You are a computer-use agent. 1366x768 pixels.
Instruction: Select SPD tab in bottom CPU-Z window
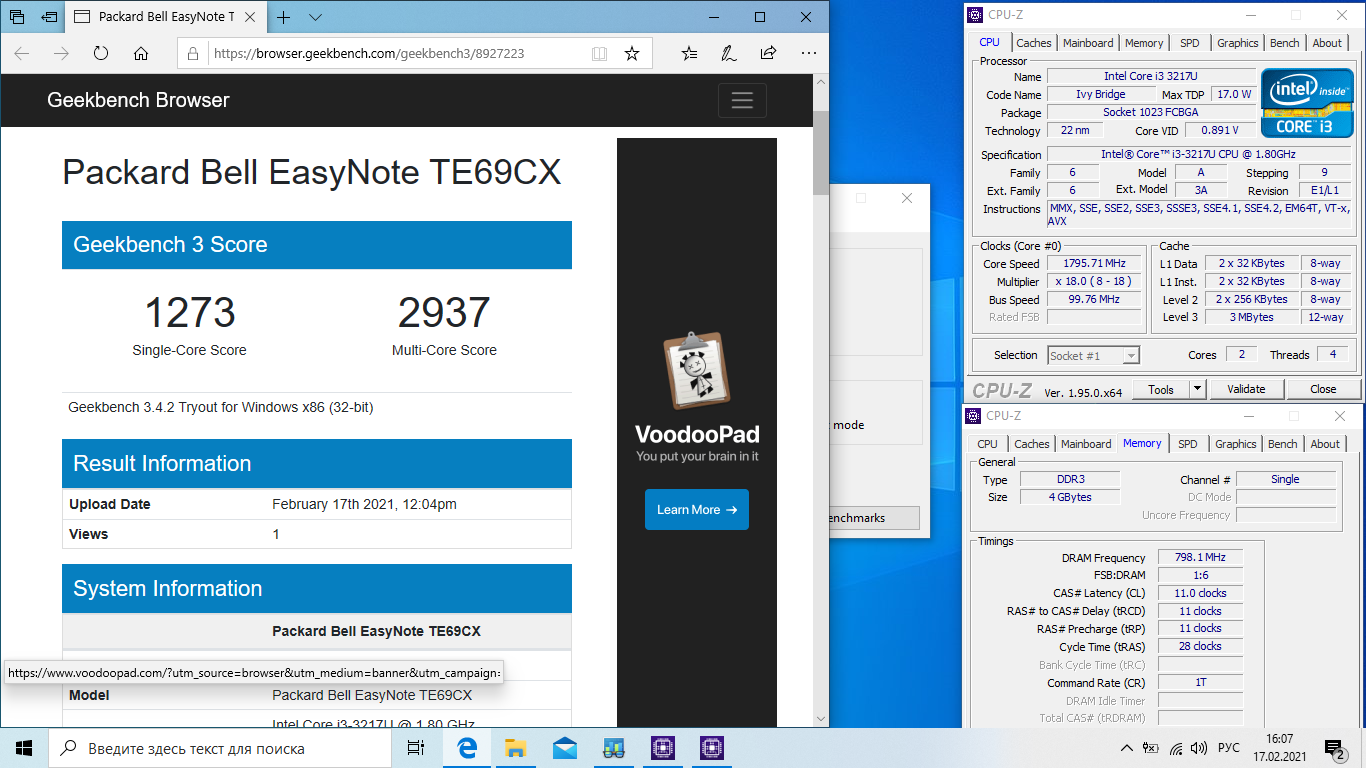tap(1187, 444)
